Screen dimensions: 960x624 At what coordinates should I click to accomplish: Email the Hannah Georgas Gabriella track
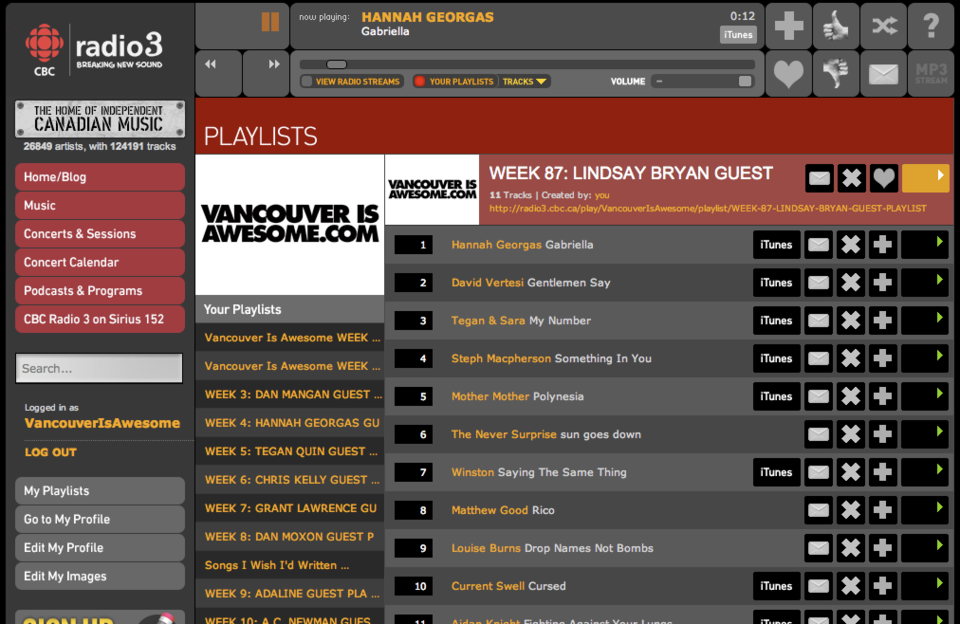click(x=819, y=245)
